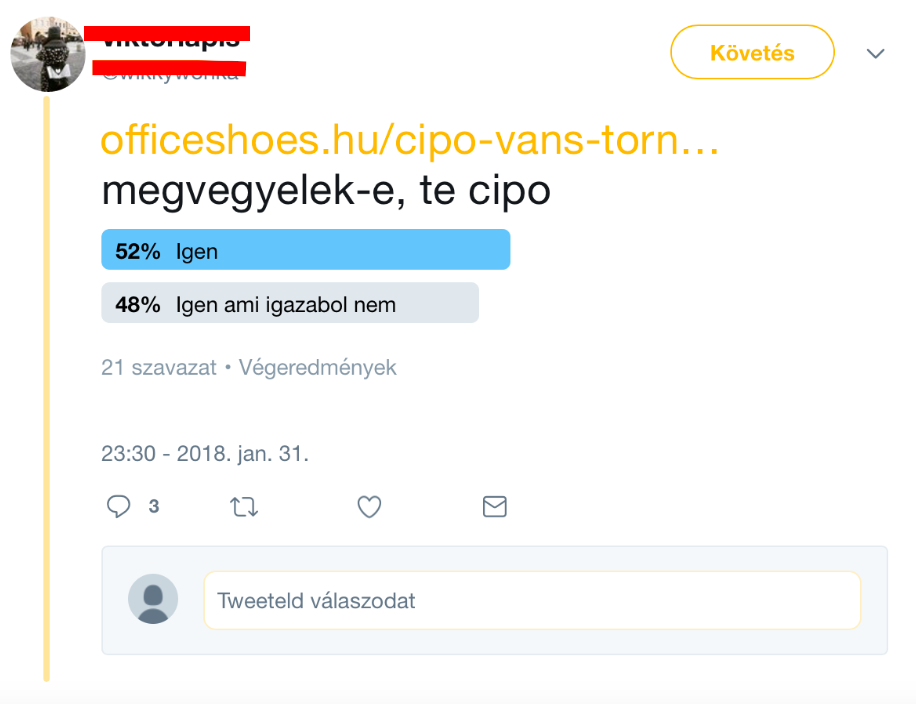Click the "Tweeteld válaszodat" reply field
The height and width of the screenshot is (704, 916).
coord(532,600)
